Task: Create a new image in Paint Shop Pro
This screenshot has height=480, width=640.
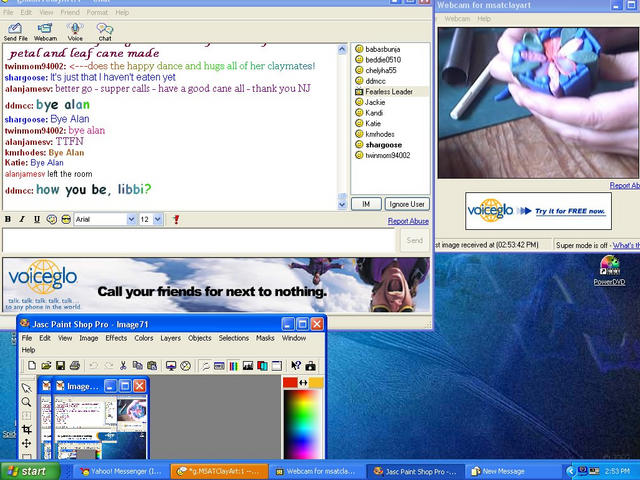Action: (32, 366)
